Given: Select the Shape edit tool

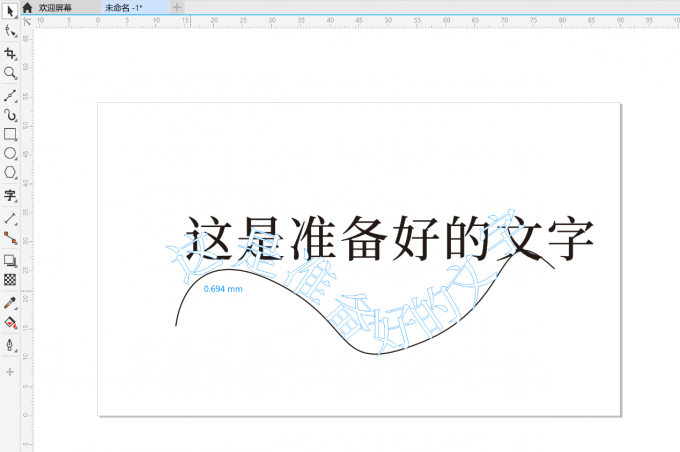Looking at the screenshot, I should tap(10, 32).
